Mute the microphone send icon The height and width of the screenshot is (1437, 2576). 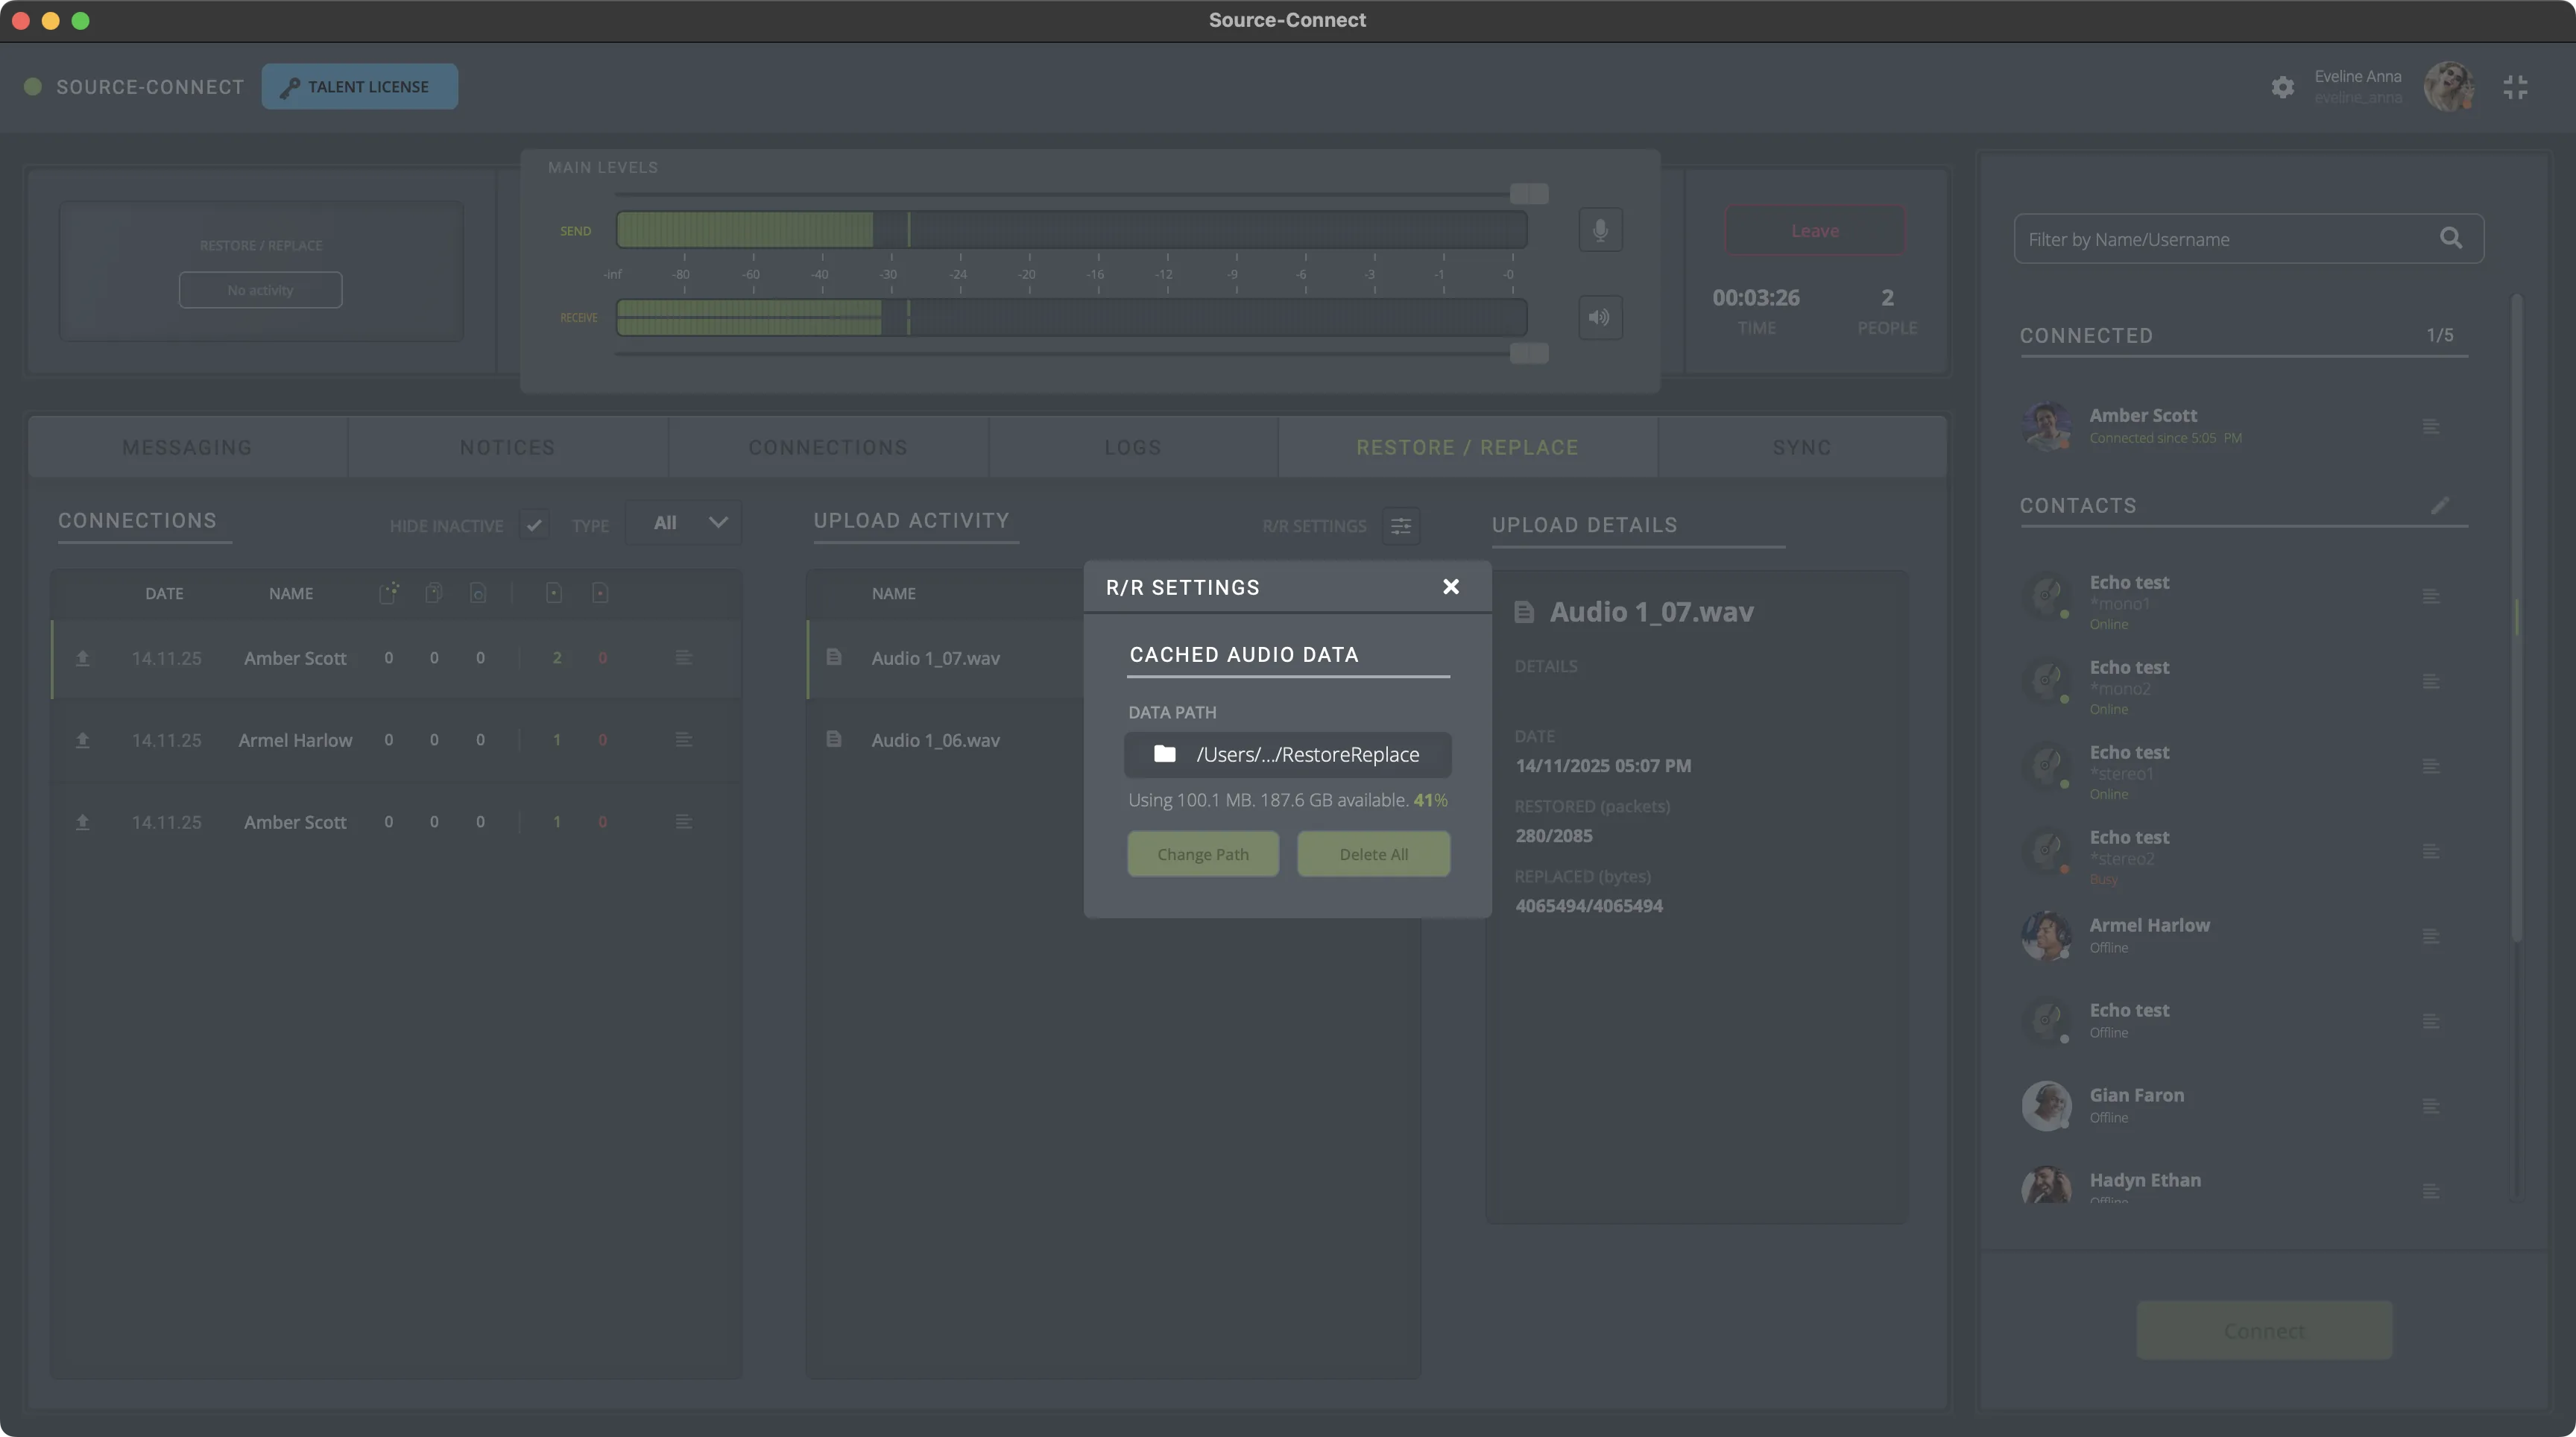[1600, 230]
